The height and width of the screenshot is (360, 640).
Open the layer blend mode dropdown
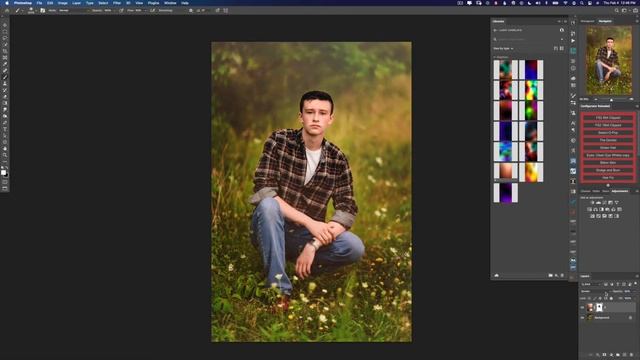(595, 291)
